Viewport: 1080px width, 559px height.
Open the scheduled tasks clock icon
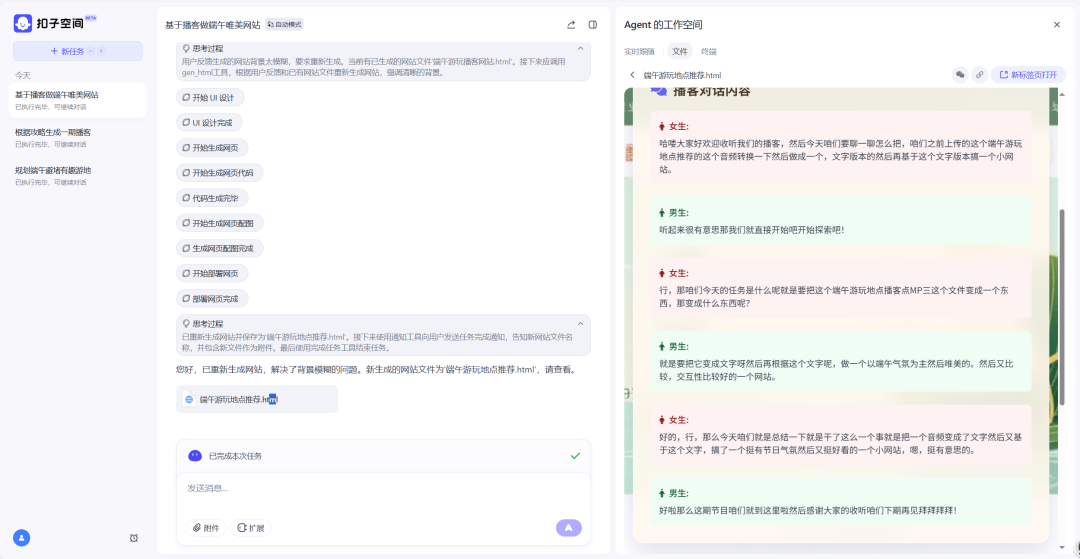134,538
